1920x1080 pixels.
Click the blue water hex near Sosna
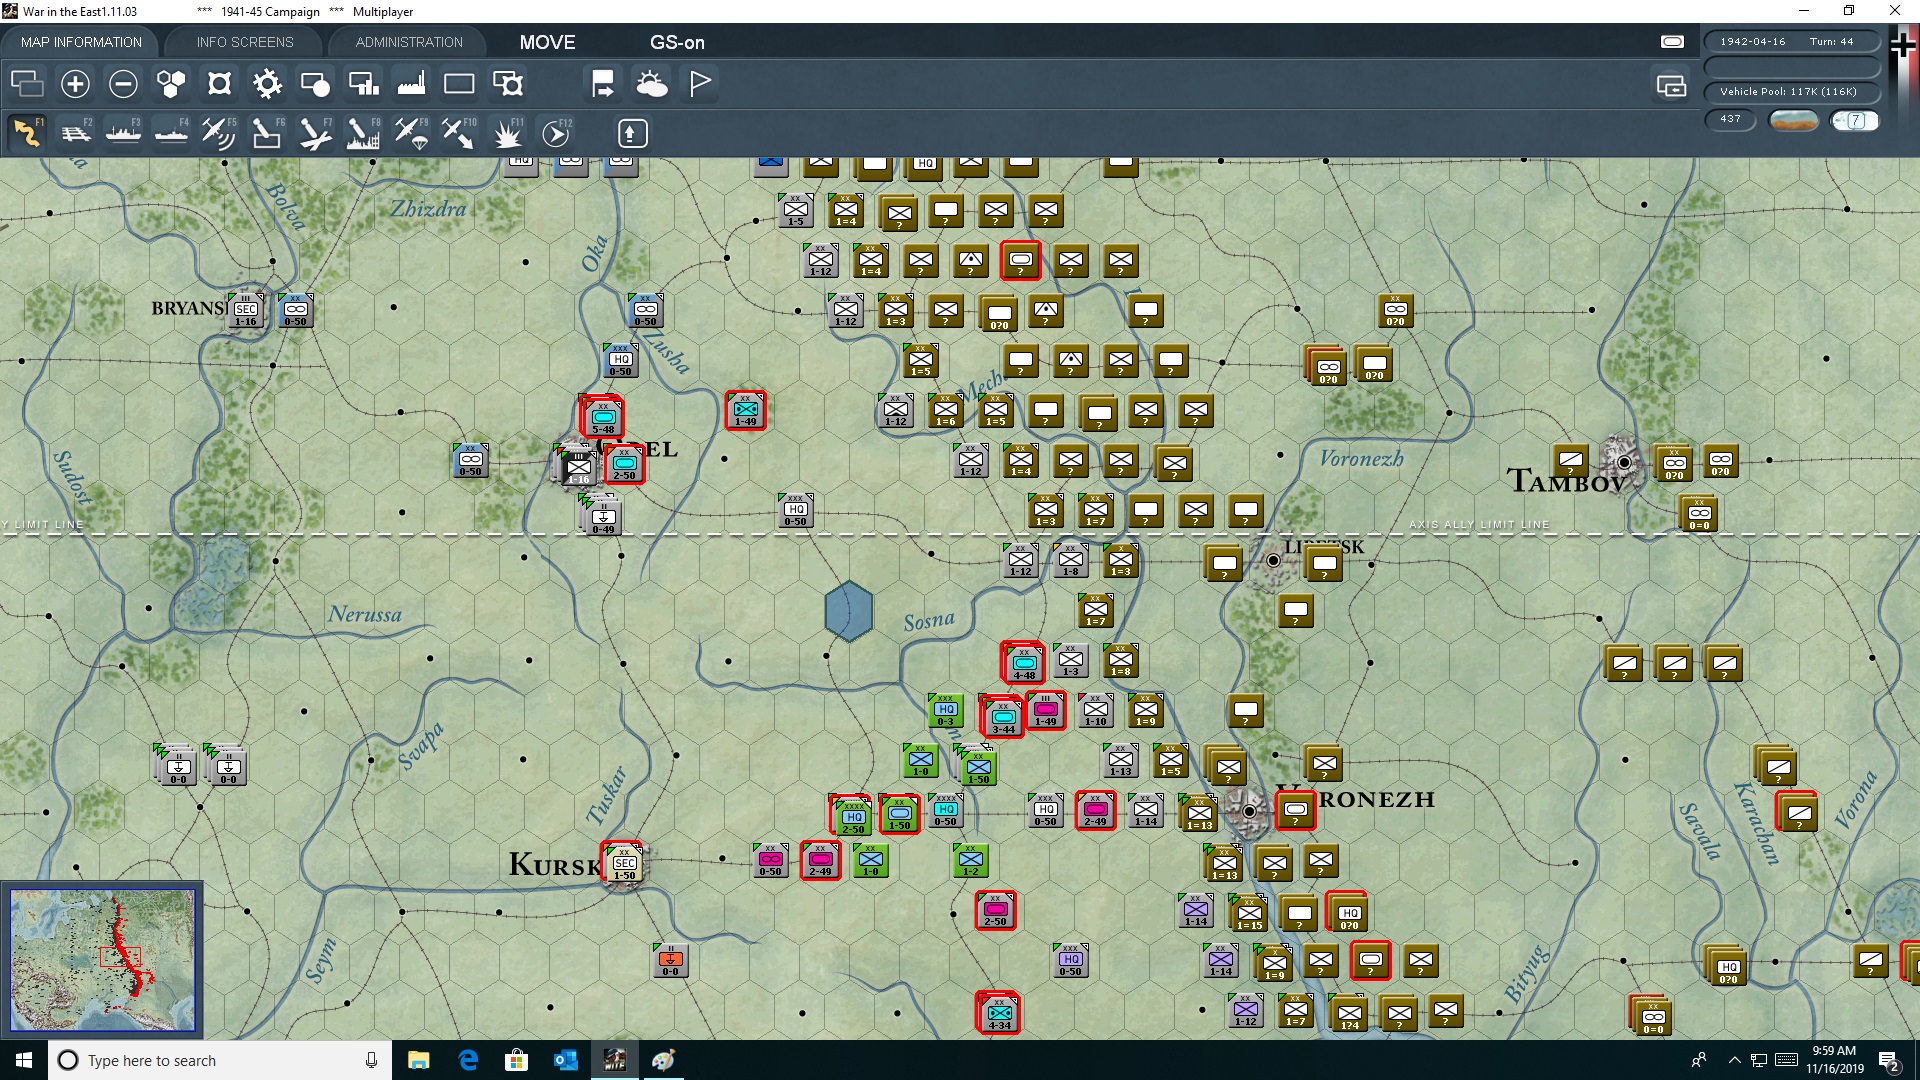coord(849,610)
